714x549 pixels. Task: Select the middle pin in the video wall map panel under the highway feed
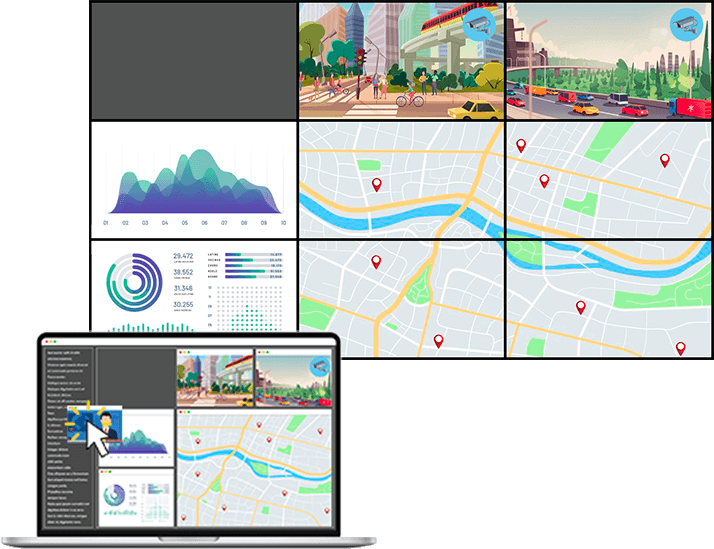pos(544,181)
